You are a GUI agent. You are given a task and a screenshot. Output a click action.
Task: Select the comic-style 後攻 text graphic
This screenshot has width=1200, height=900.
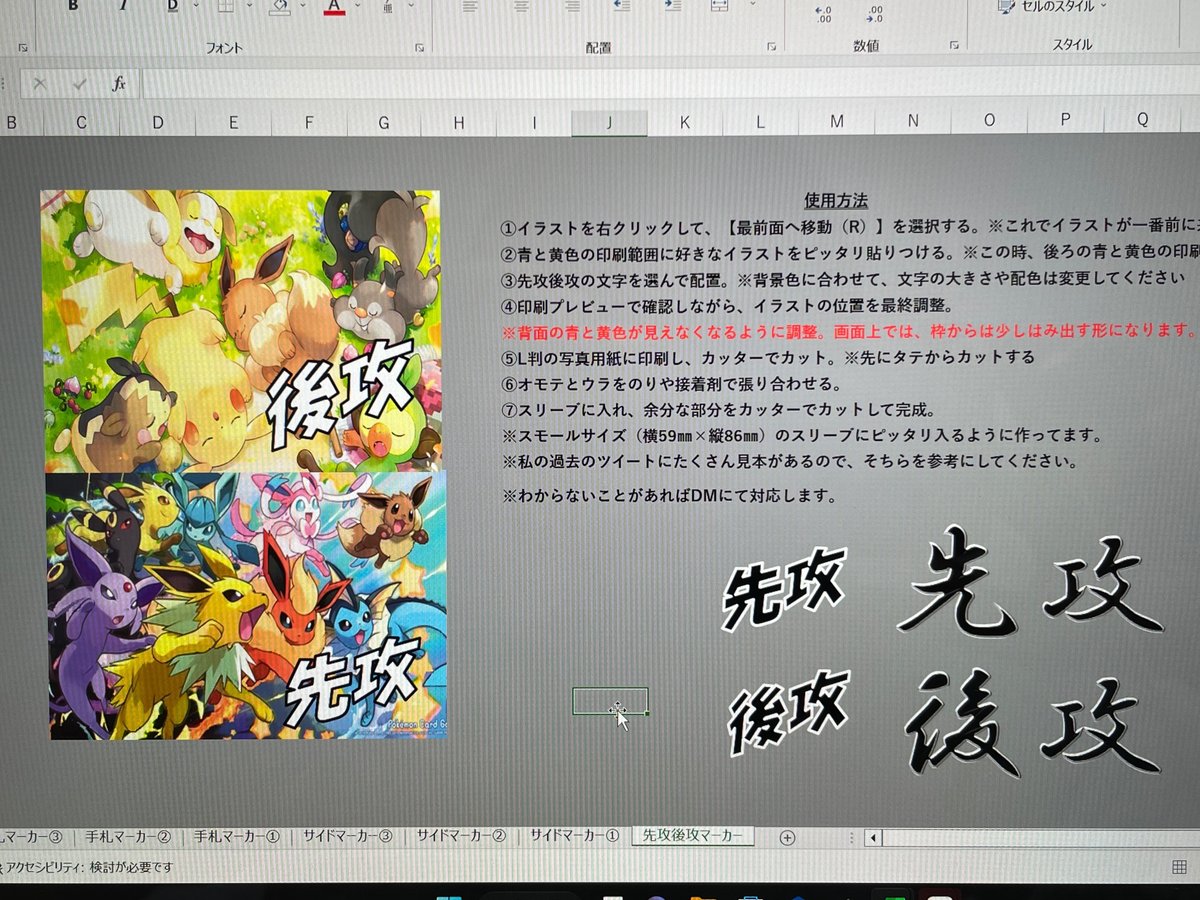(789, 712)
